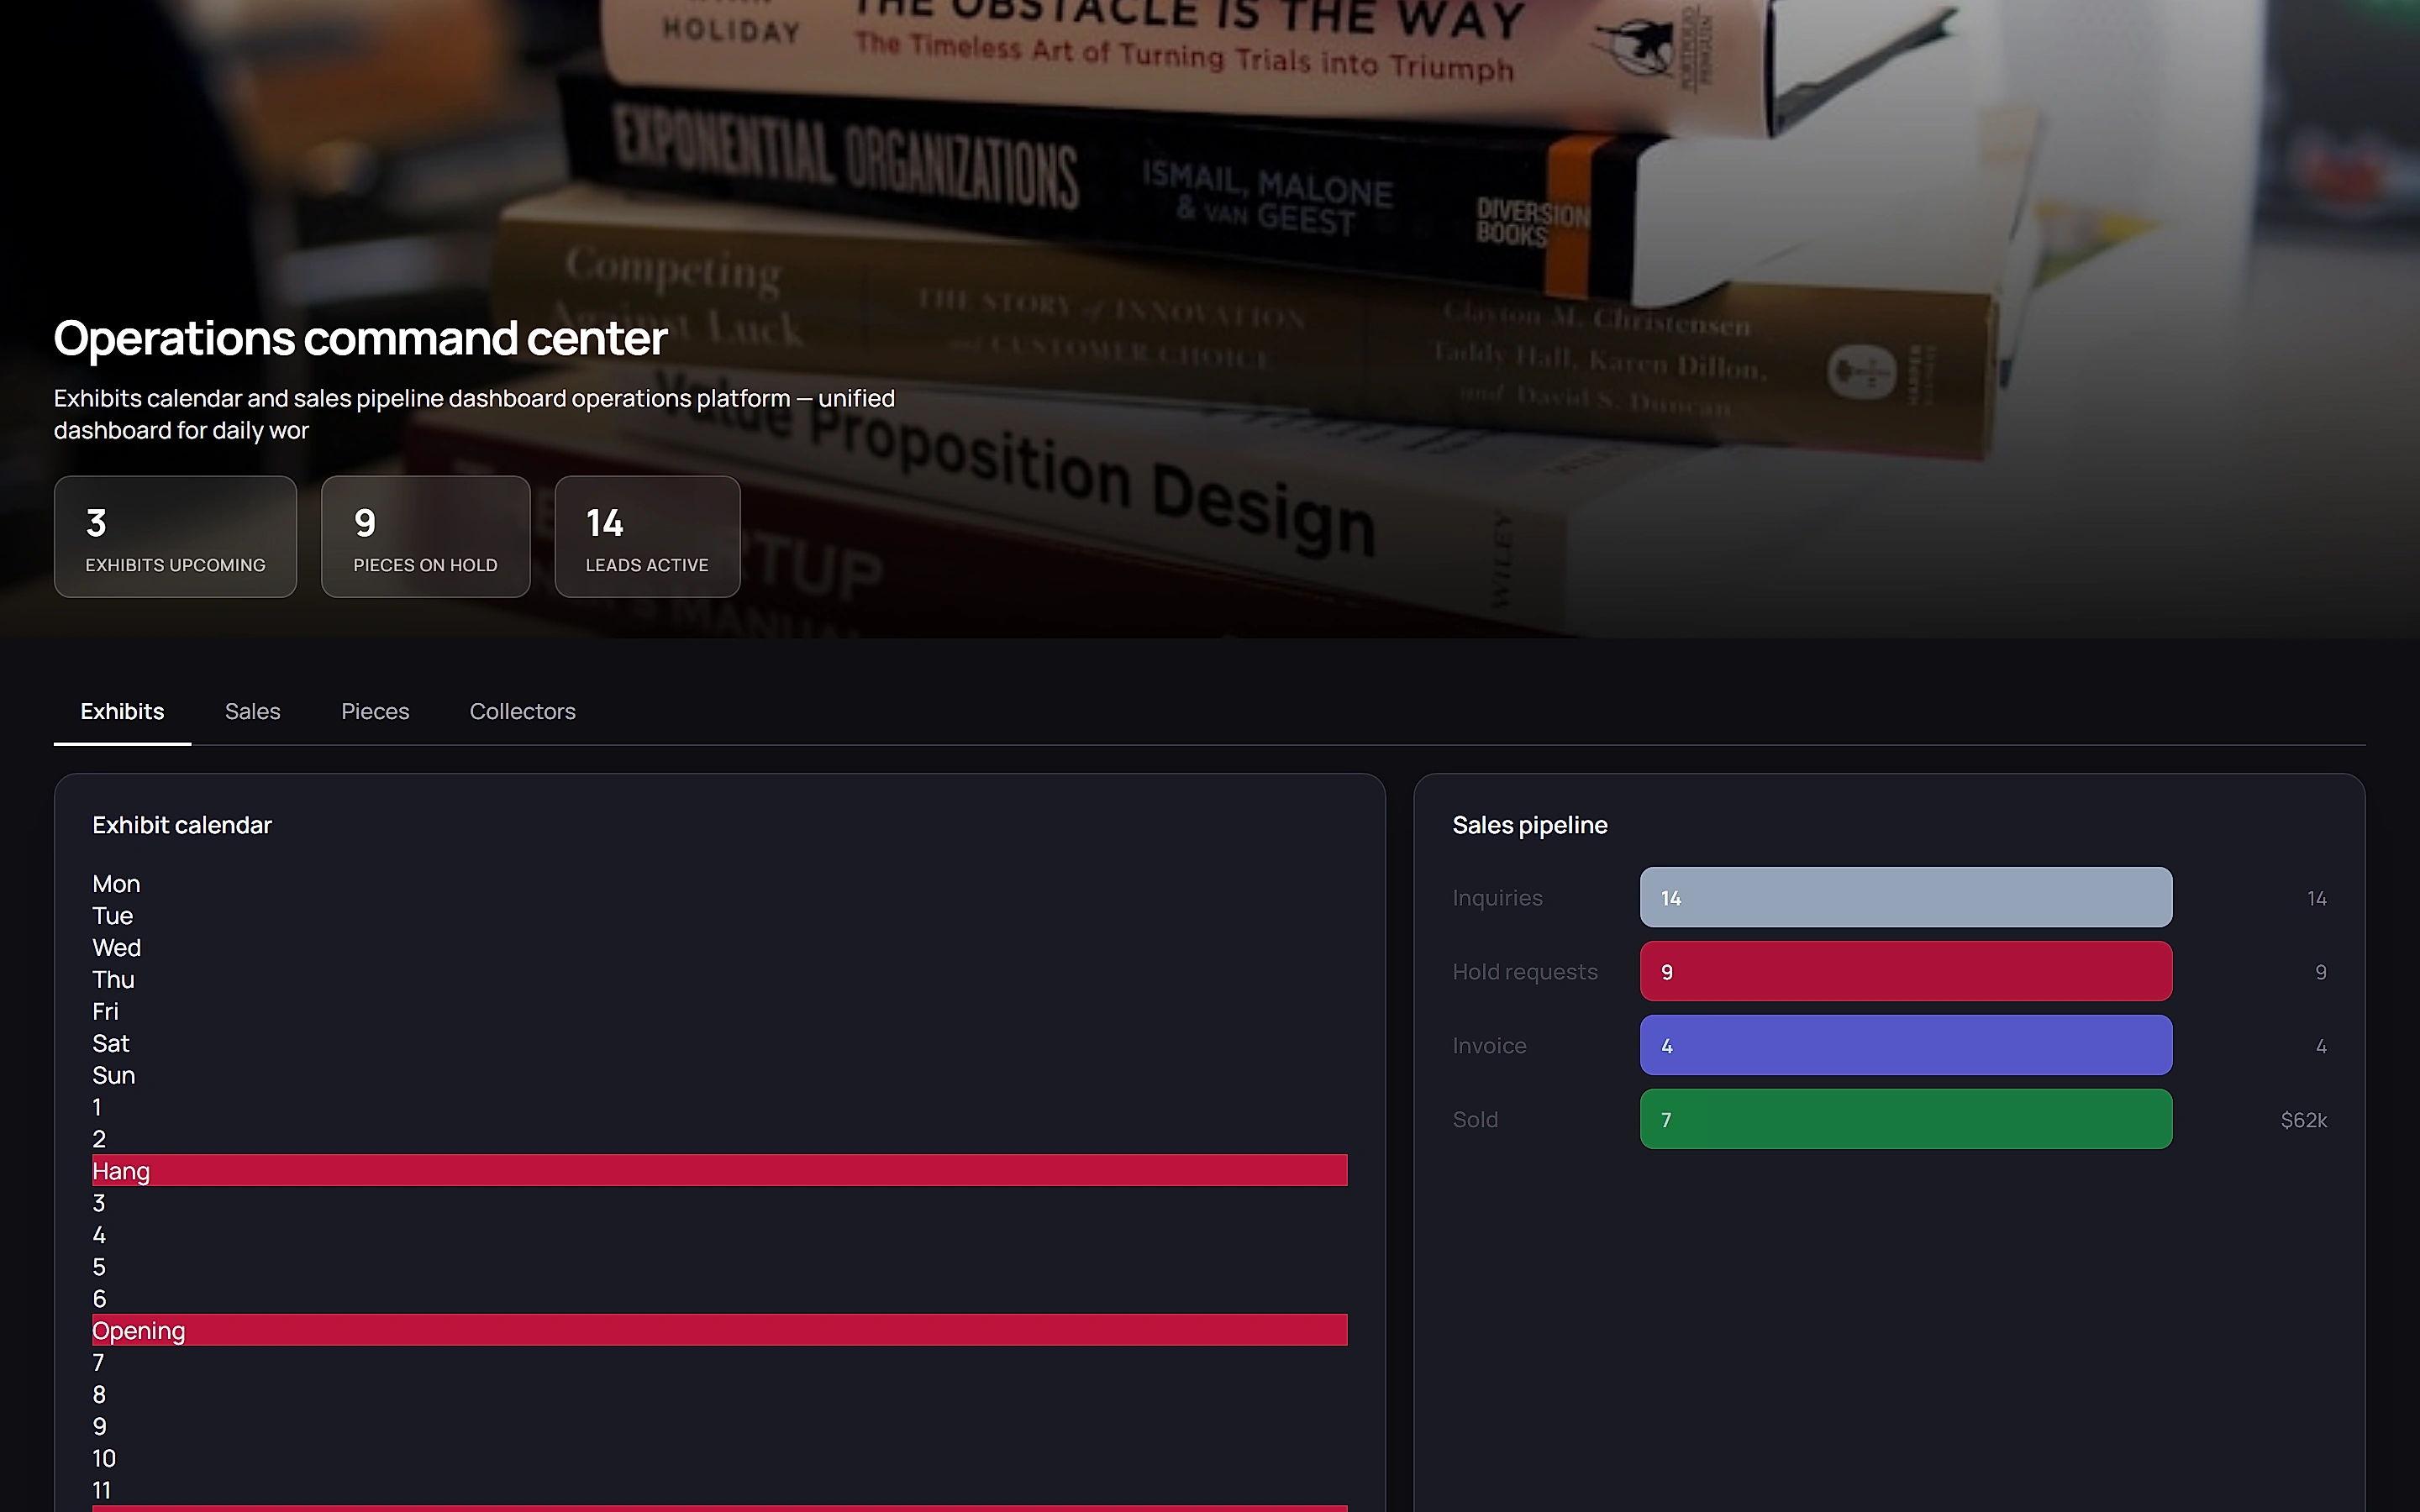The width and height of the screenshot is (2420, 1512).
Task: Select the Opening event bar in calendar
Action: coord(720,1331)
